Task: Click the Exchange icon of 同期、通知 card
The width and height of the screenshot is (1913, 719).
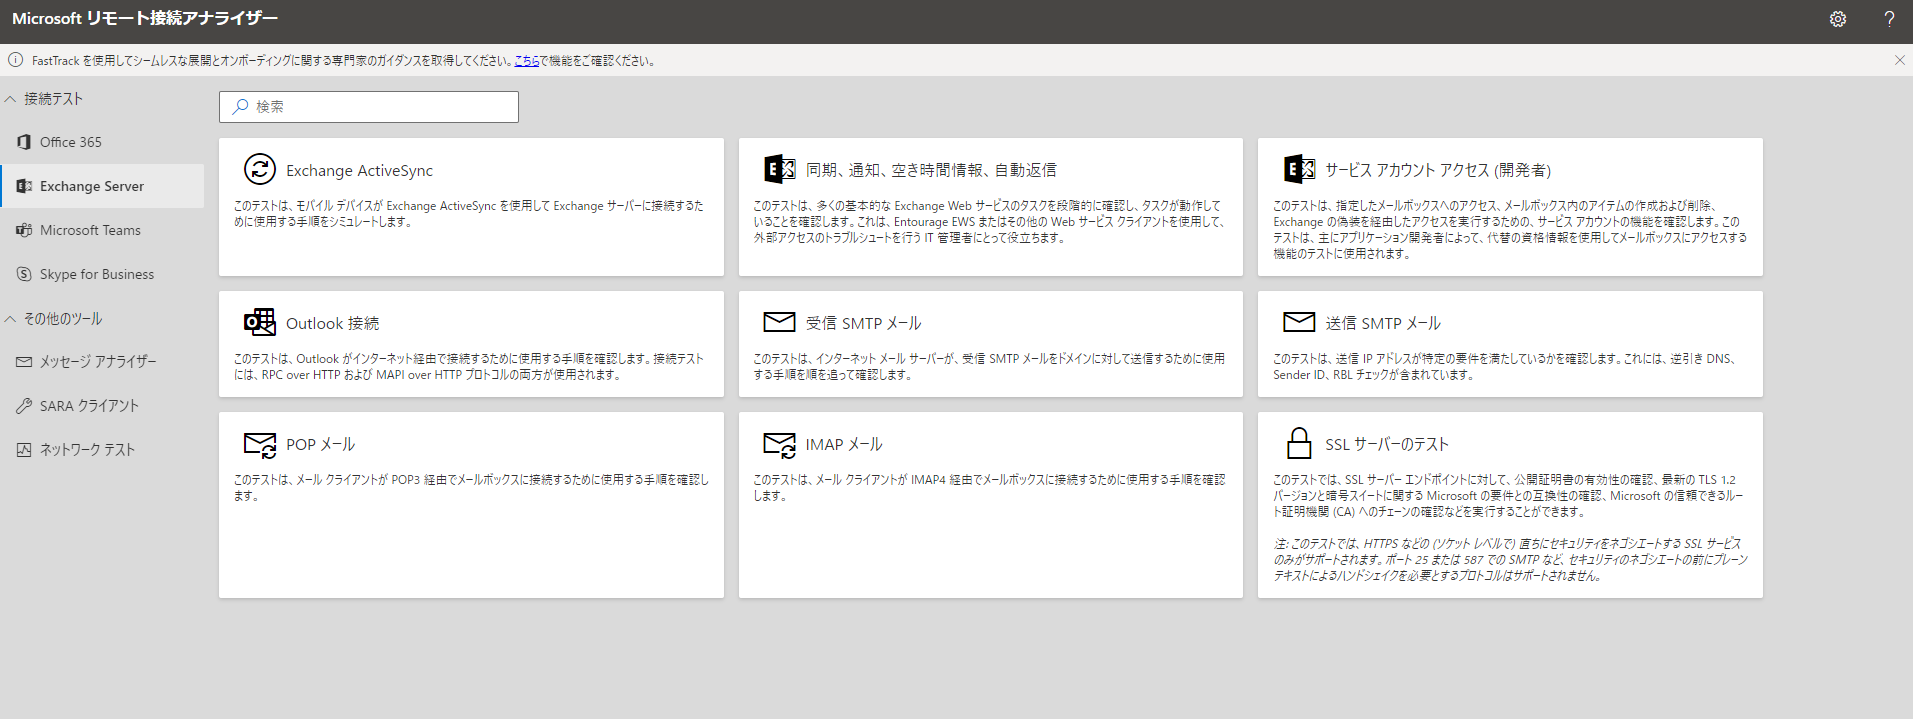Action: (x=779, y=169)
